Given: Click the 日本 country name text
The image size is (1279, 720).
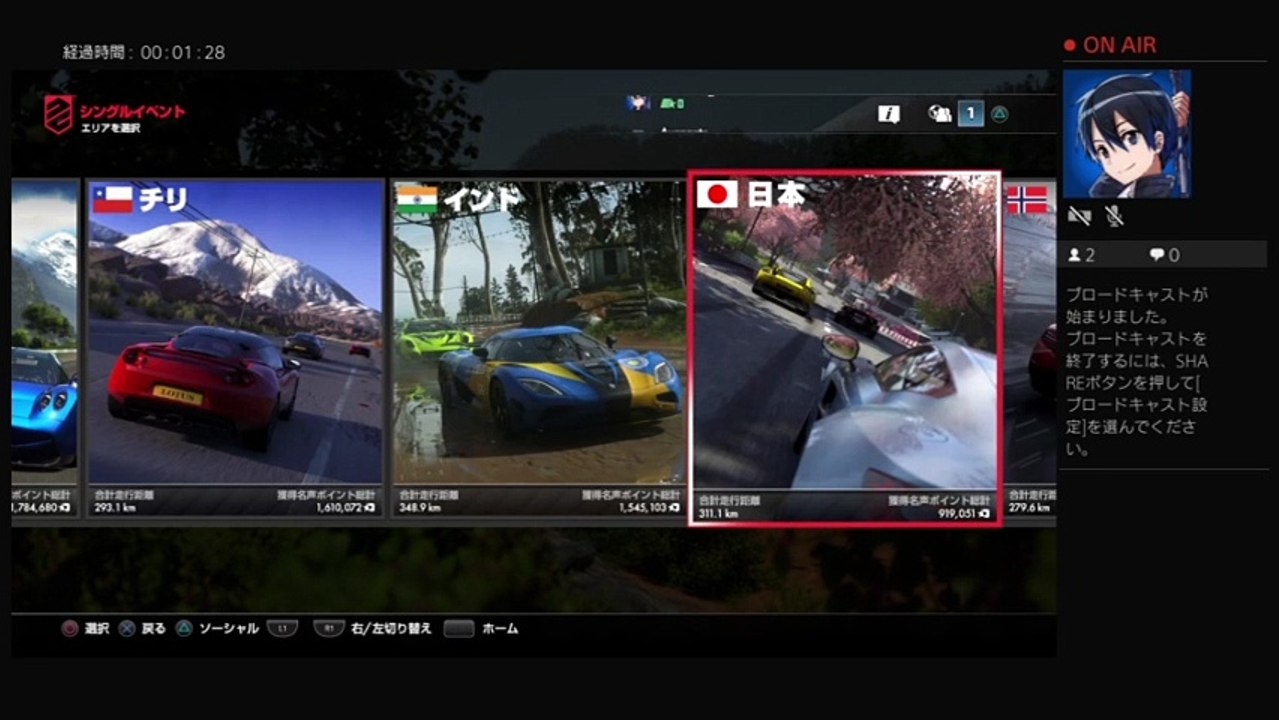Looking at the screenshot, I should (776, 195).
